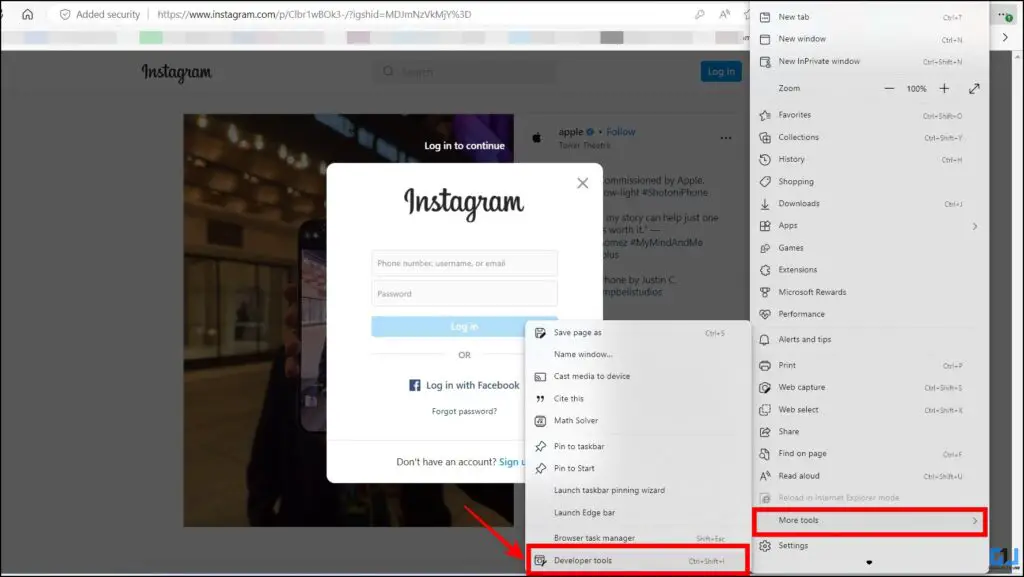Viewport: 1024px width, 577px height.
Task: Click the Collections icon in menu
Action: [x=765, y=137]
